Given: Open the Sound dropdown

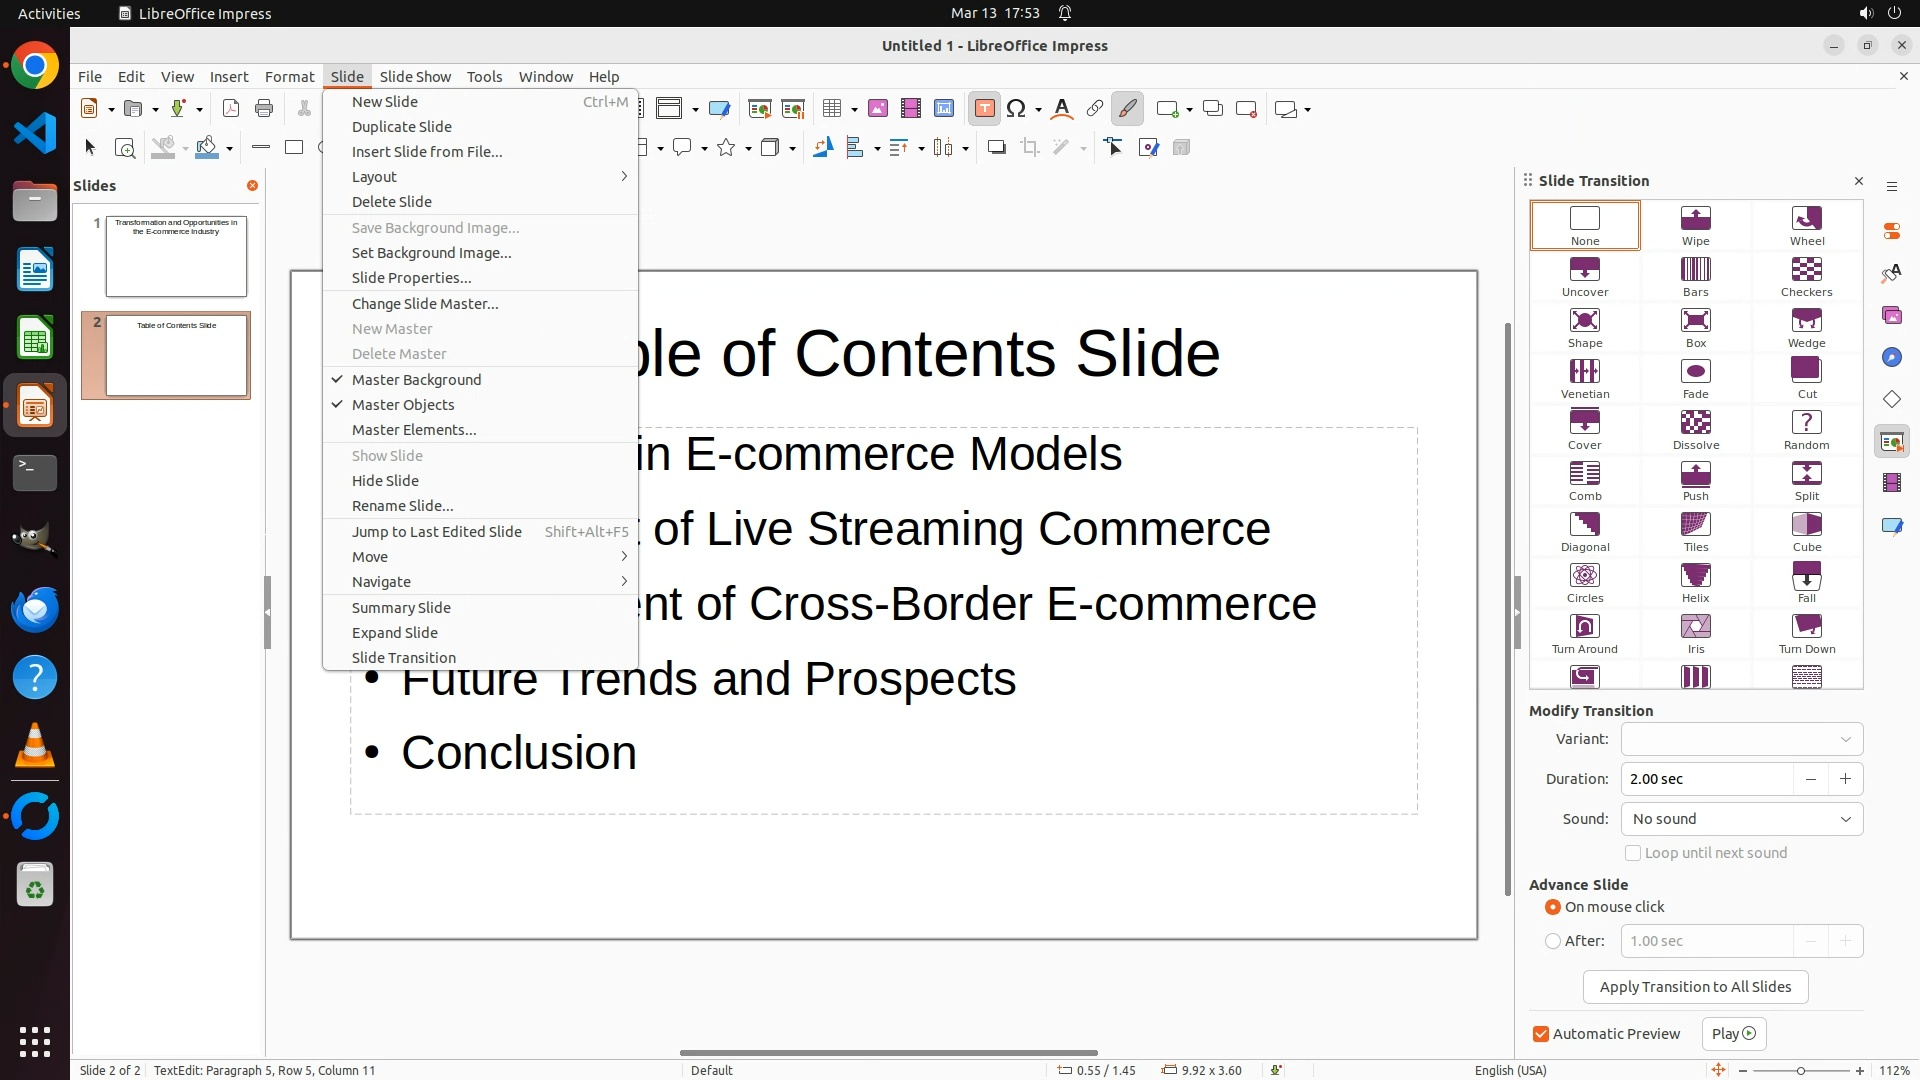Looking at the screenshot, I should pyautogui.click(x=1741, y=819).
